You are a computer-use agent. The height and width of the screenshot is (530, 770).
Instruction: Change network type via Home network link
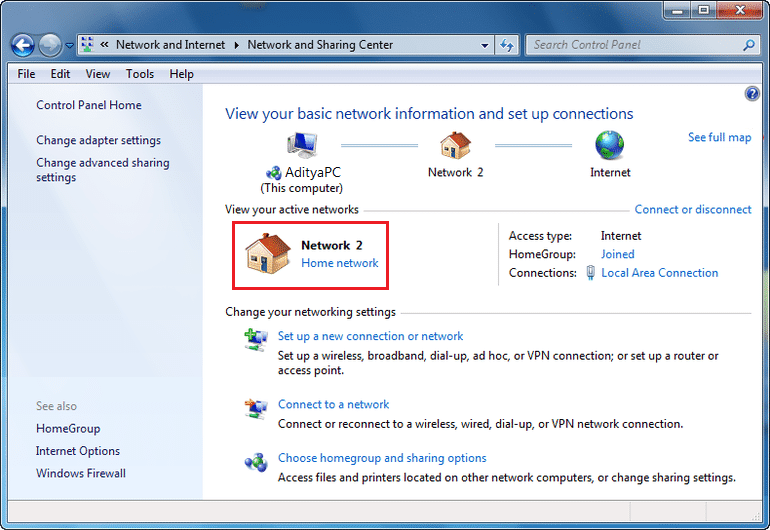click(340, 263)
